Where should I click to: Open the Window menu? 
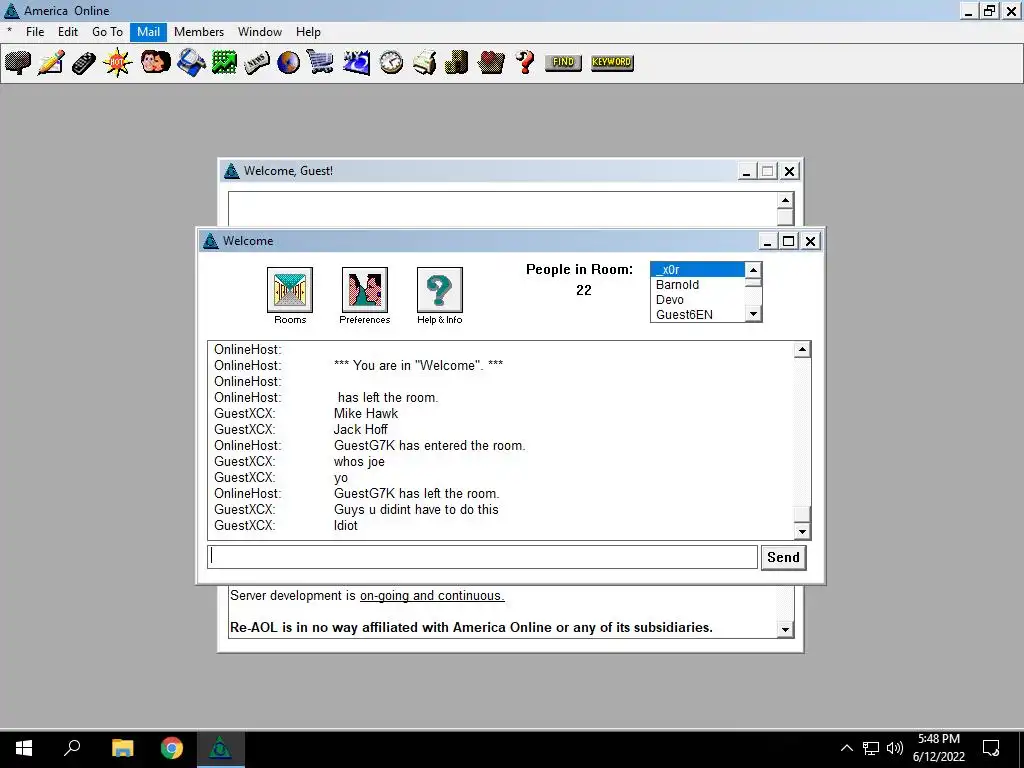[x=260, y=32]
